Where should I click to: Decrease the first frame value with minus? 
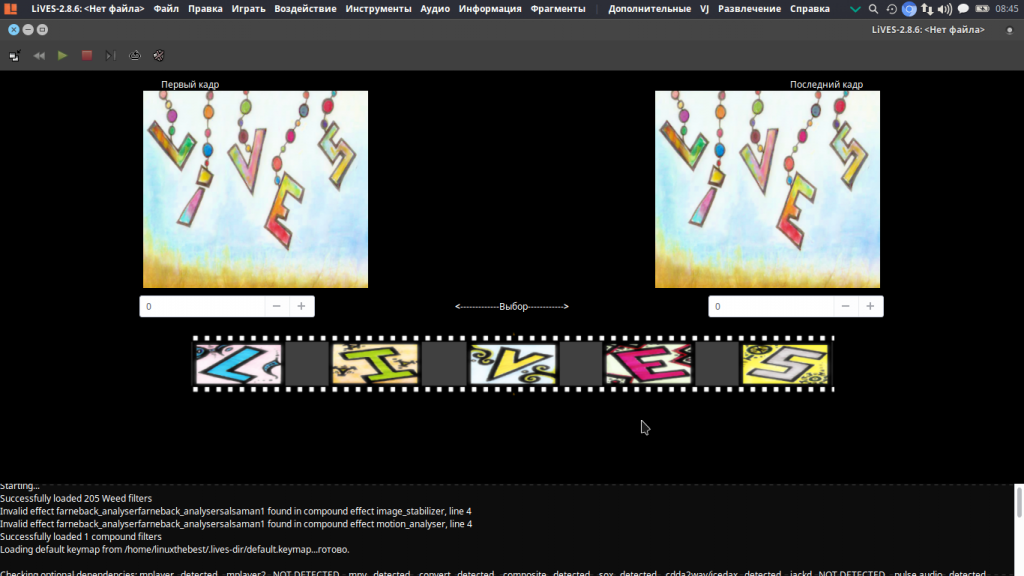pyautogui.click(x=276, y=306)
